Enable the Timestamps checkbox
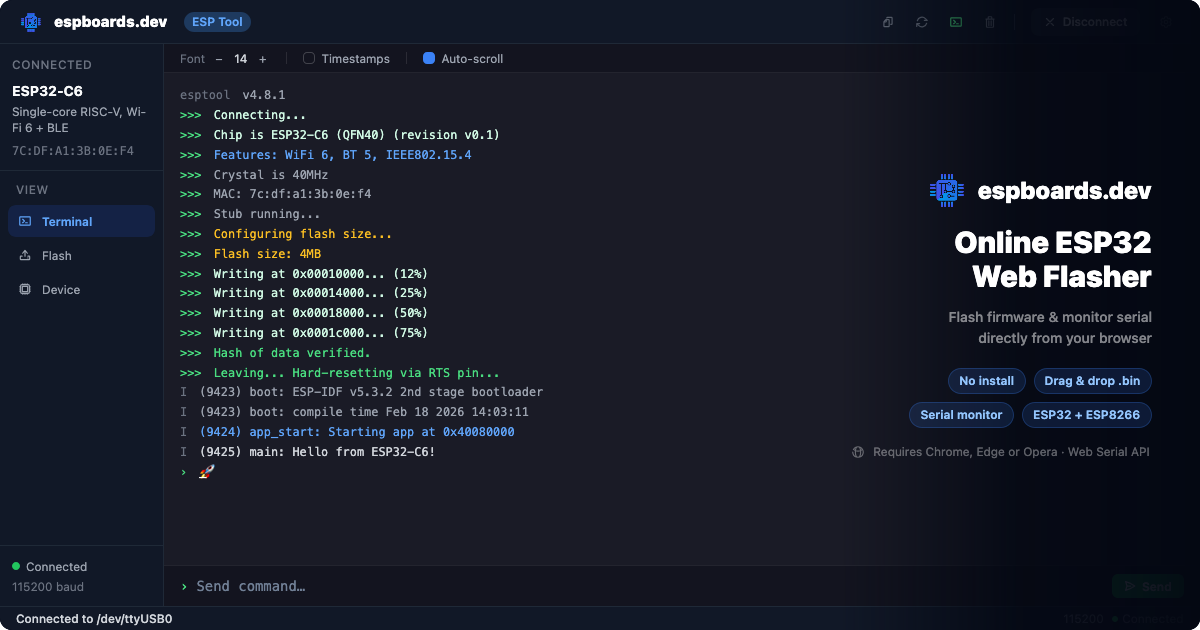The image size is (1200, 630). 309,59
